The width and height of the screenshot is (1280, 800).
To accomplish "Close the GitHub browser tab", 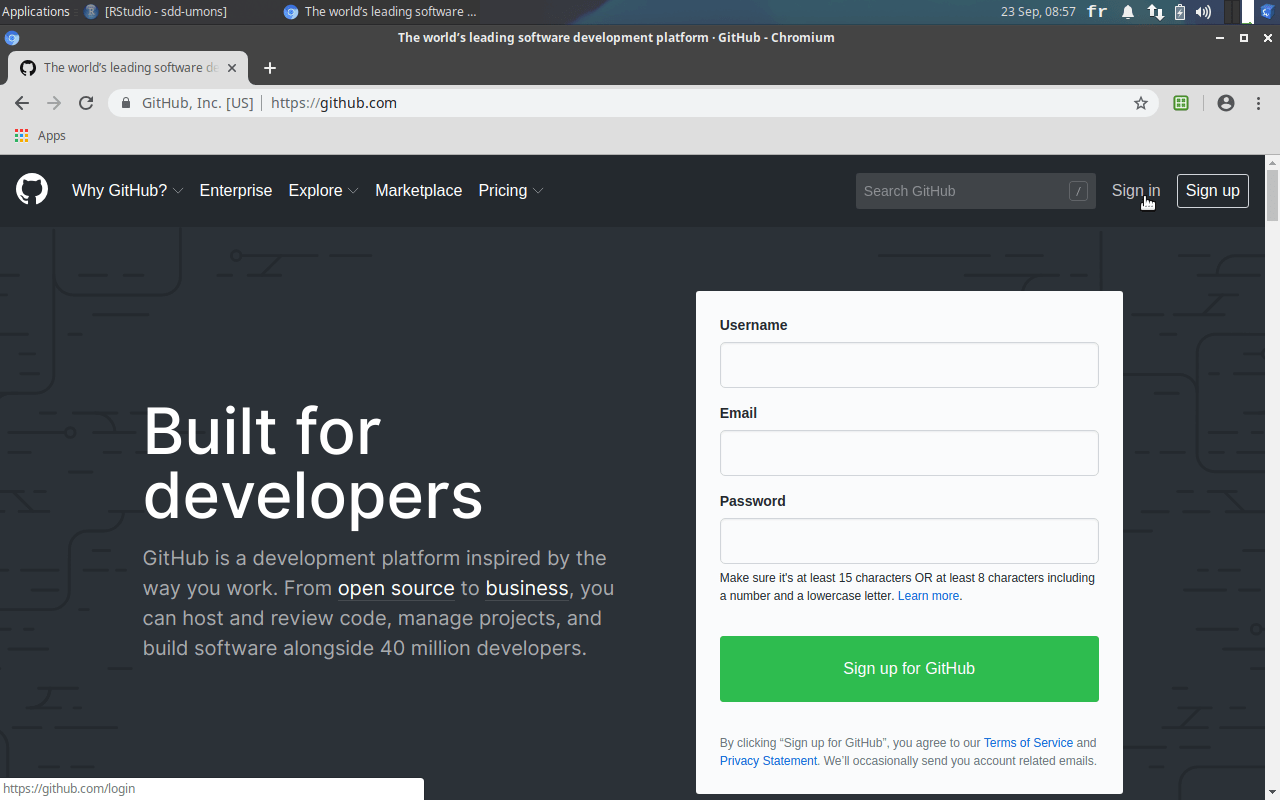I will click(233, 68).
